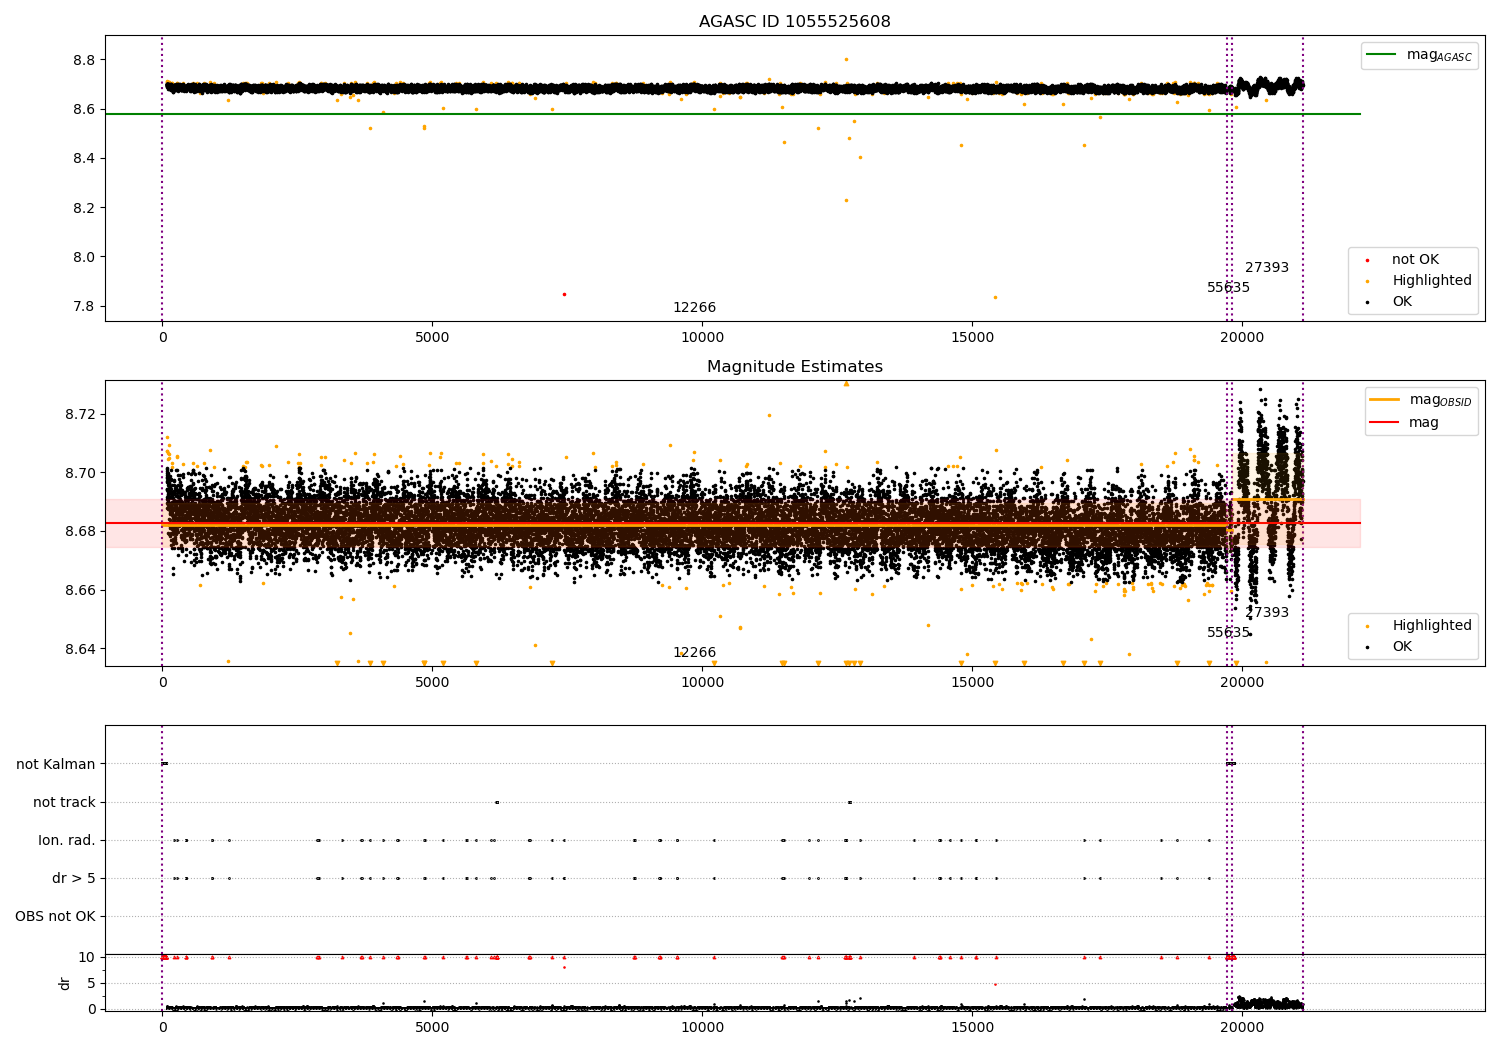Click the "not Kalman" axis label
1500x1050 pixels.
point(56,764)
